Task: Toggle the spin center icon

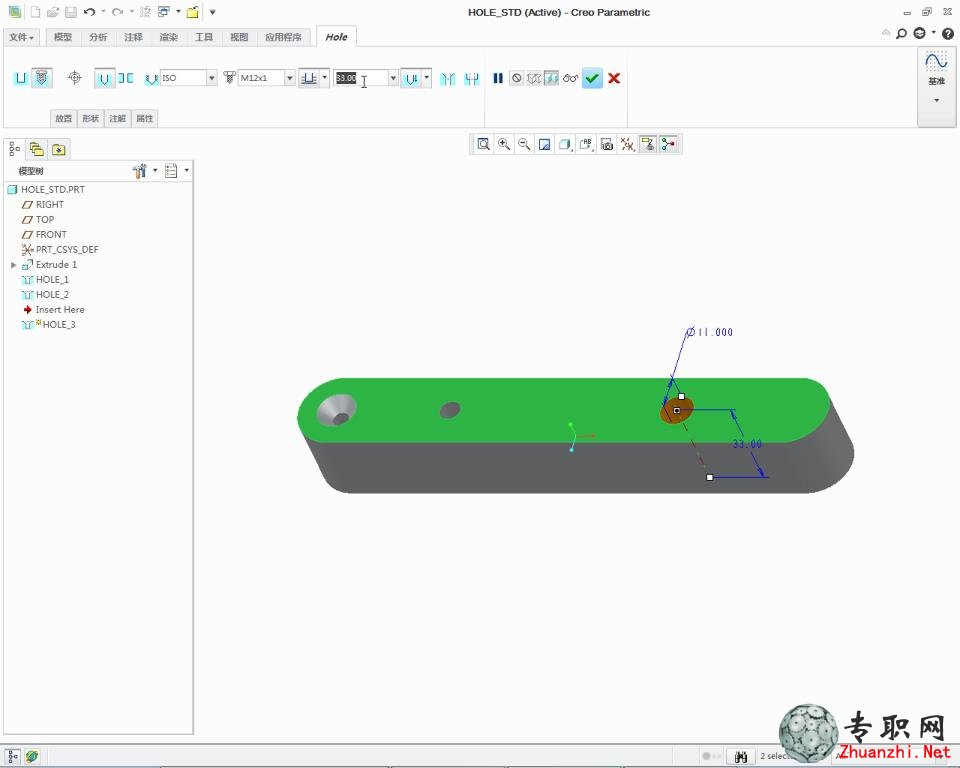Action: pos(669,145)
